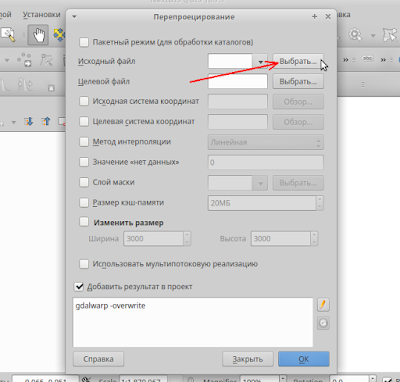The height and width of the screenshot is (382, 400).
Task: Open the Установки menu
Action: click(42, 15)
